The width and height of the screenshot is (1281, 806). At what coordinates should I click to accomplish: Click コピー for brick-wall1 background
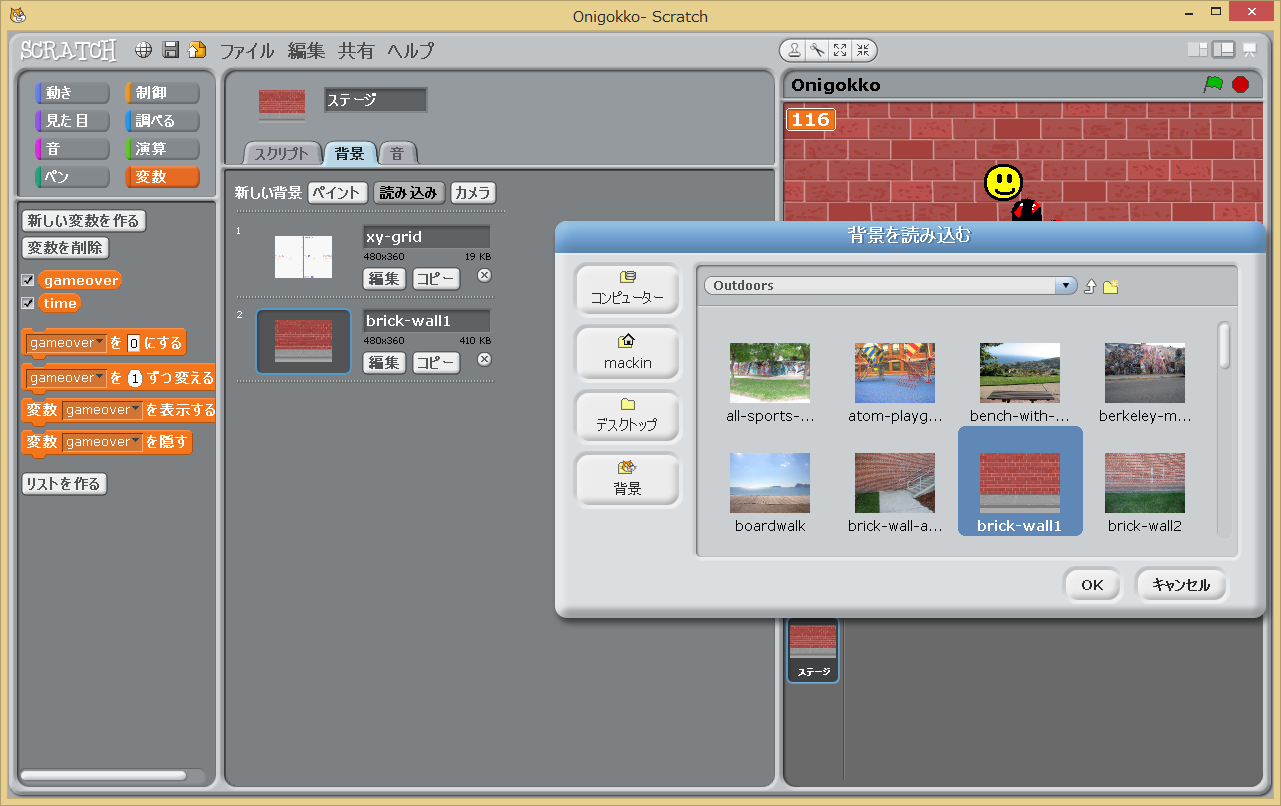pos(436,363)
